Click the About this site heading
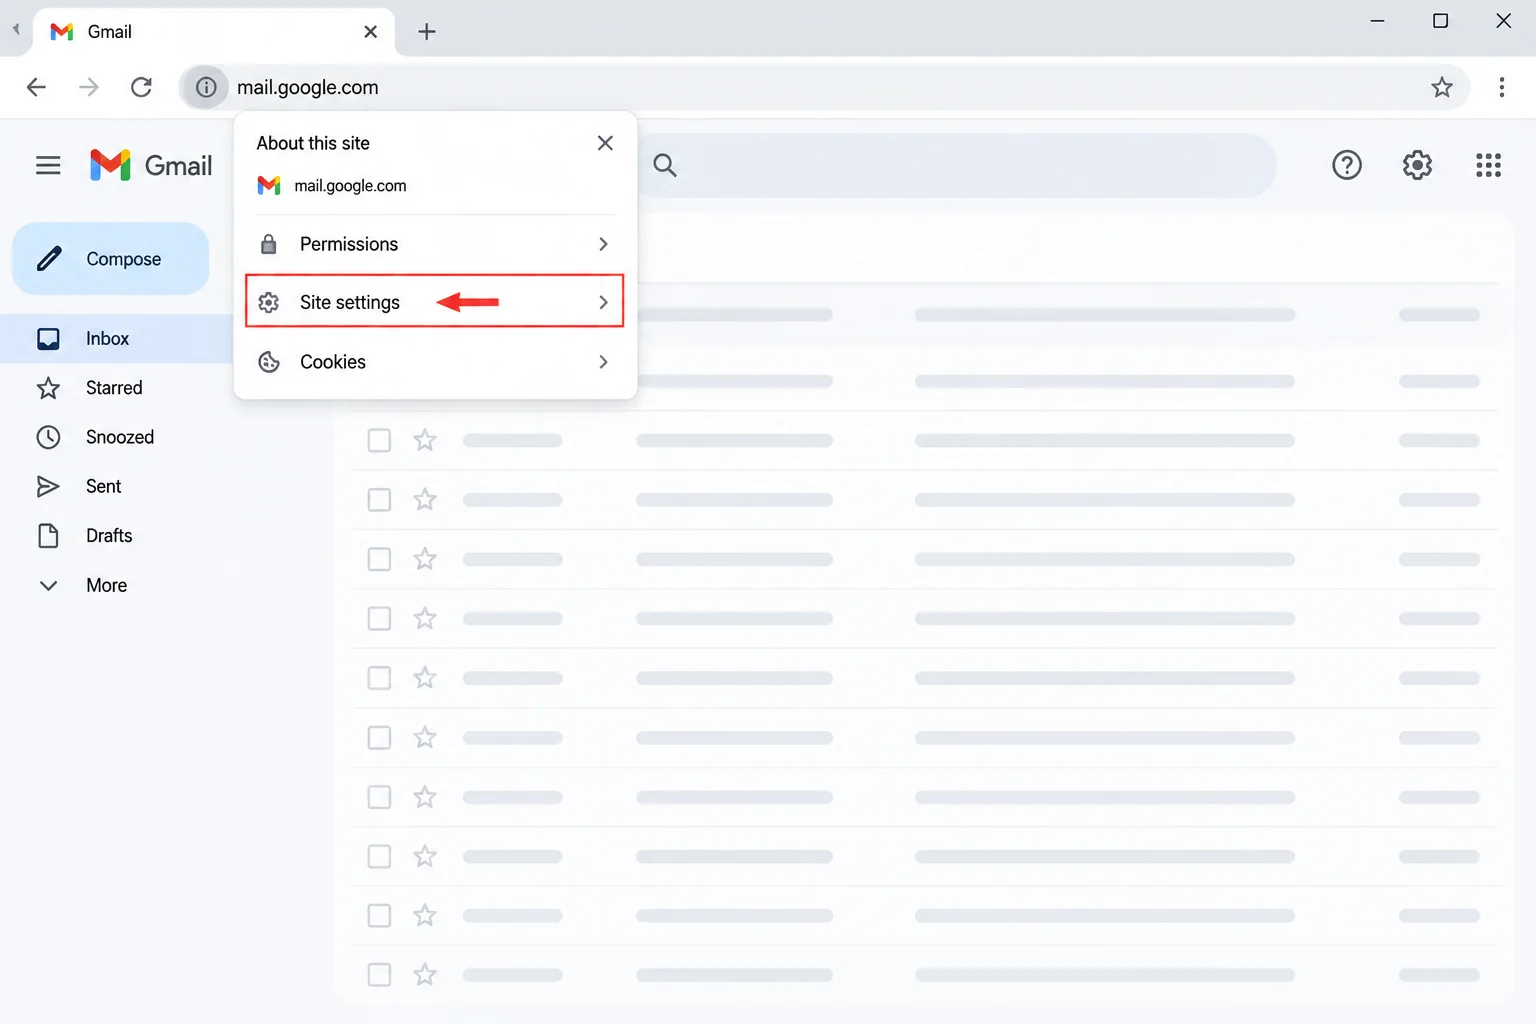The width and height of the screenshot is (1536, 1024). pos(313,143)
